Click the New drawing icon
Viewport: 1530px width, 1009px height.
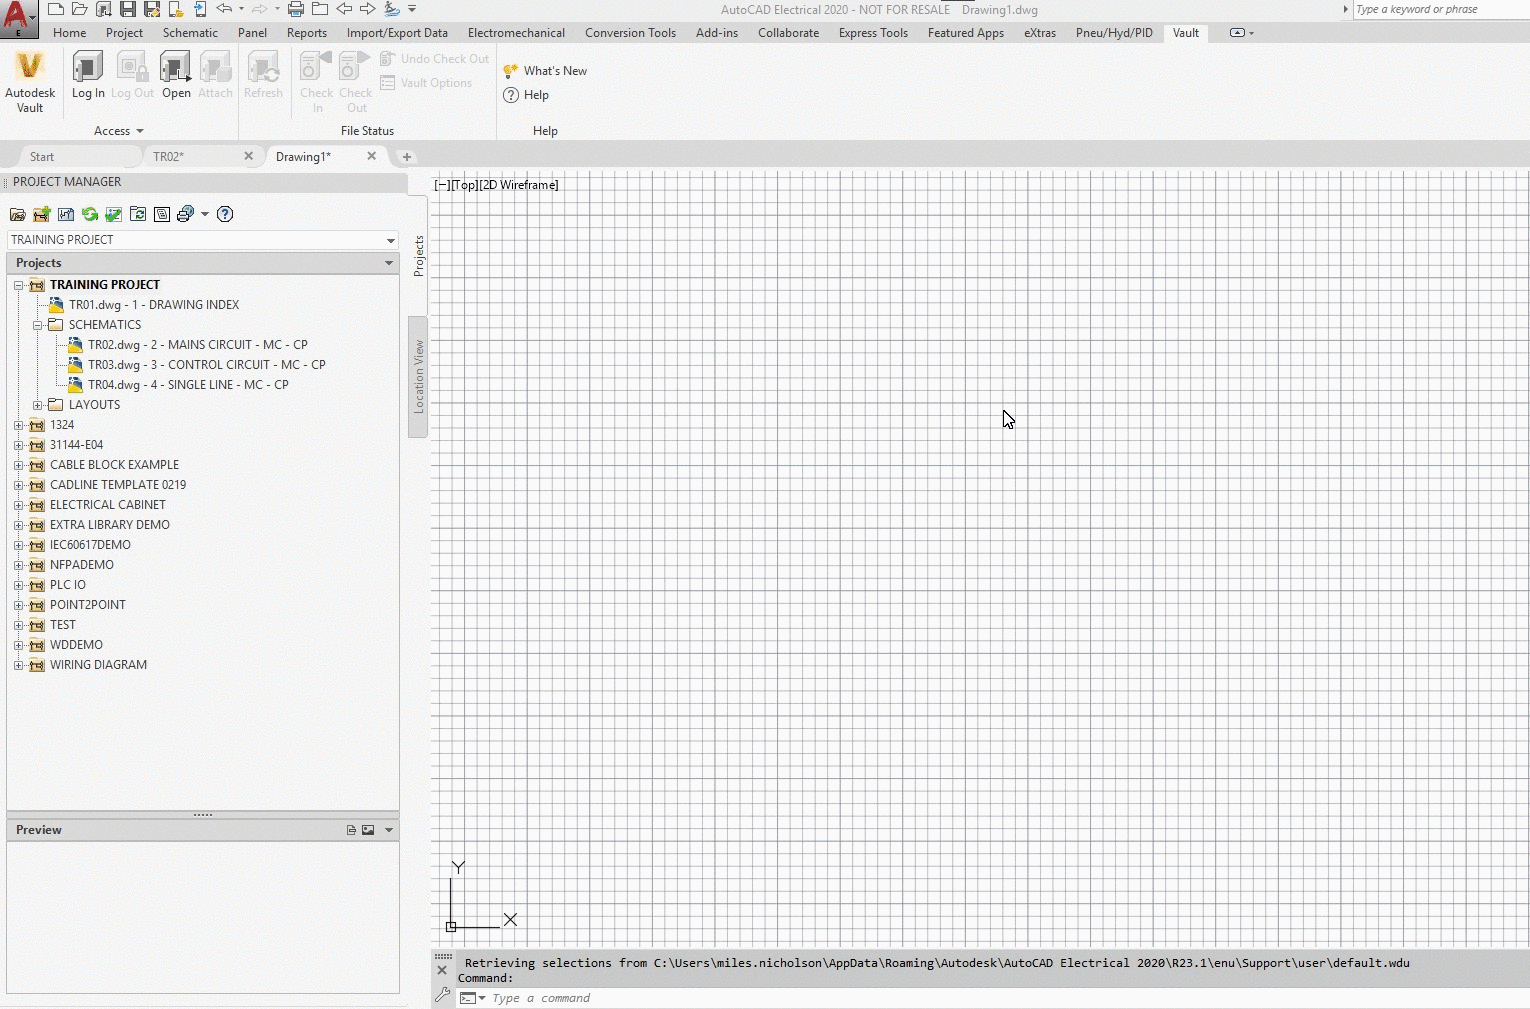pos(56,9)
